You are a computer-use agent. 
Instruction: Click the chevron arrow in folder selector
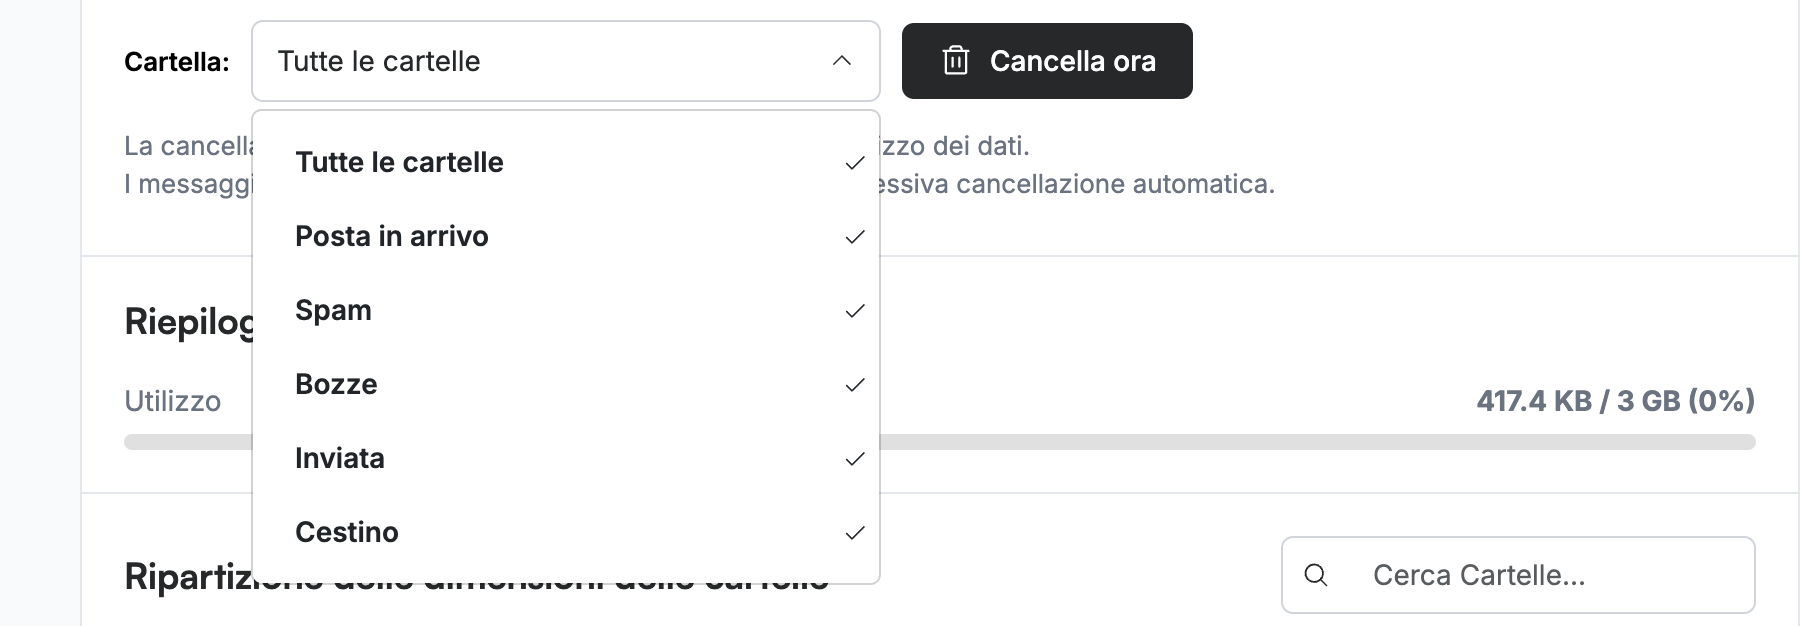(x=842, y=61)
